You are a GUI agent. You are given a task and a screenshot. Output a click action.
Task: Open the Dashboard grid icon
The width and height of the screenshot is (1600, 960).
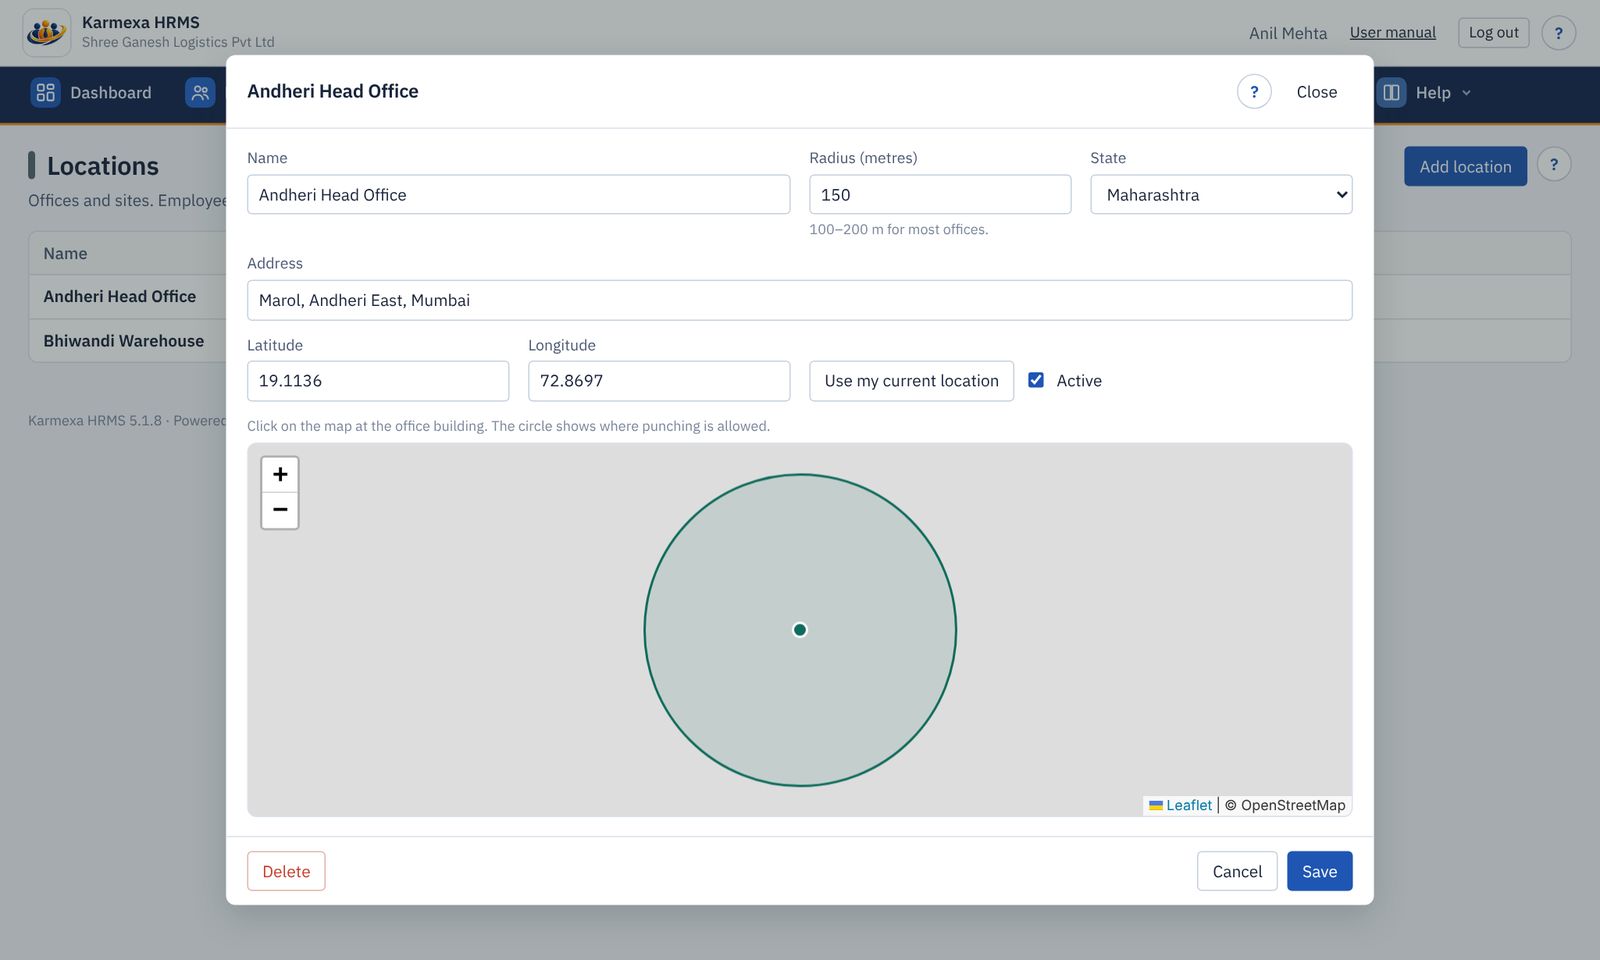pos(45,93)
